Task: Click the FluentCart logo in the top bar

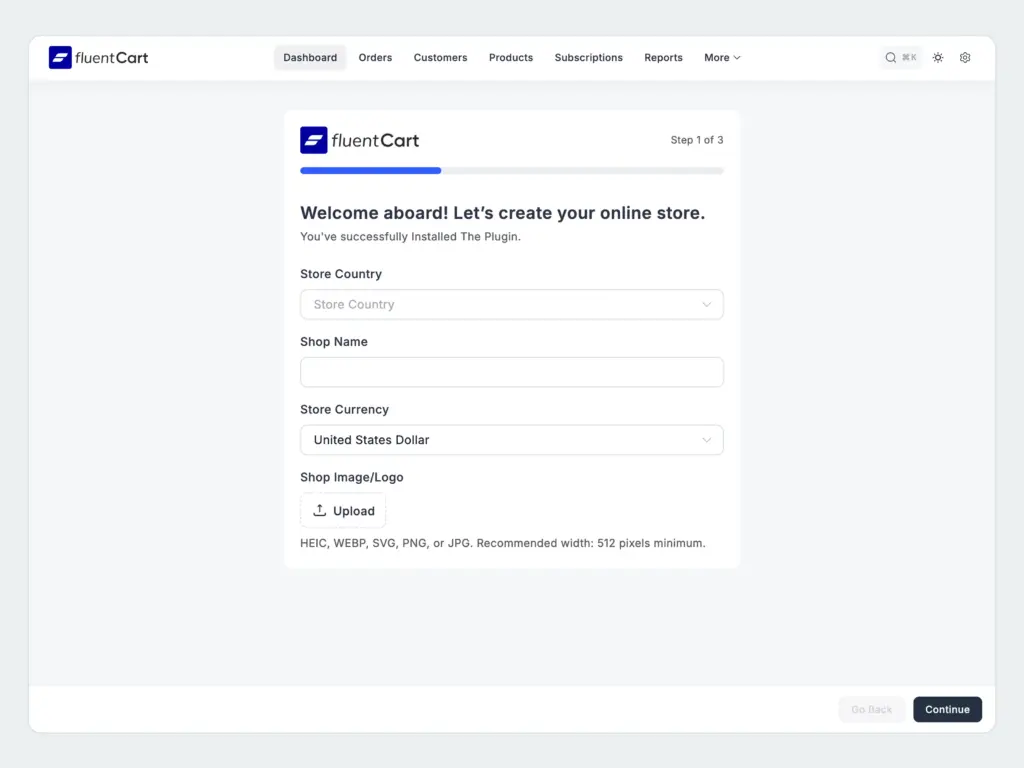Action: tap(99, 57)
